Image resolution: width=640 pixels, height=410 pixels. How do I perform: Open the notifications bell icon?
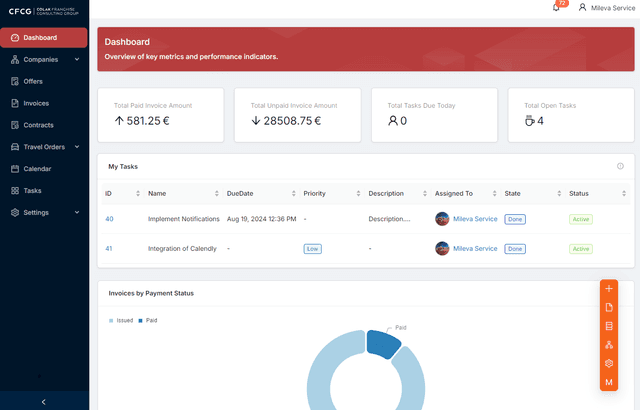pos(556,7)
